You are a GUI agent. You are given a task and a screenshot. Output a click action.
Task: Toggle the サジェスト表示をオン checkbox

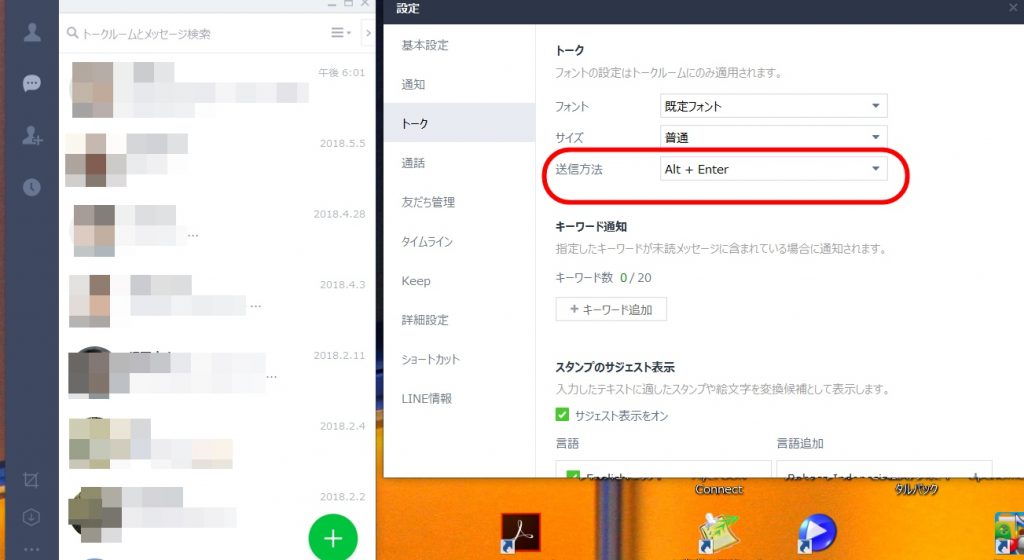(x=562, y=415)
